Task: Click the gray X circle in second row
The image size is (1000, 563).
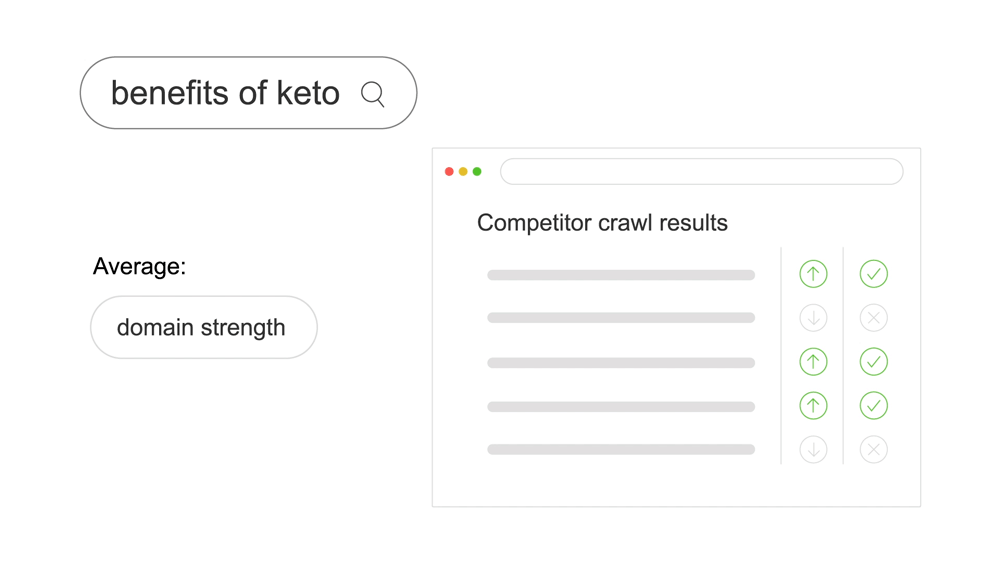Action: pos(874,318)
